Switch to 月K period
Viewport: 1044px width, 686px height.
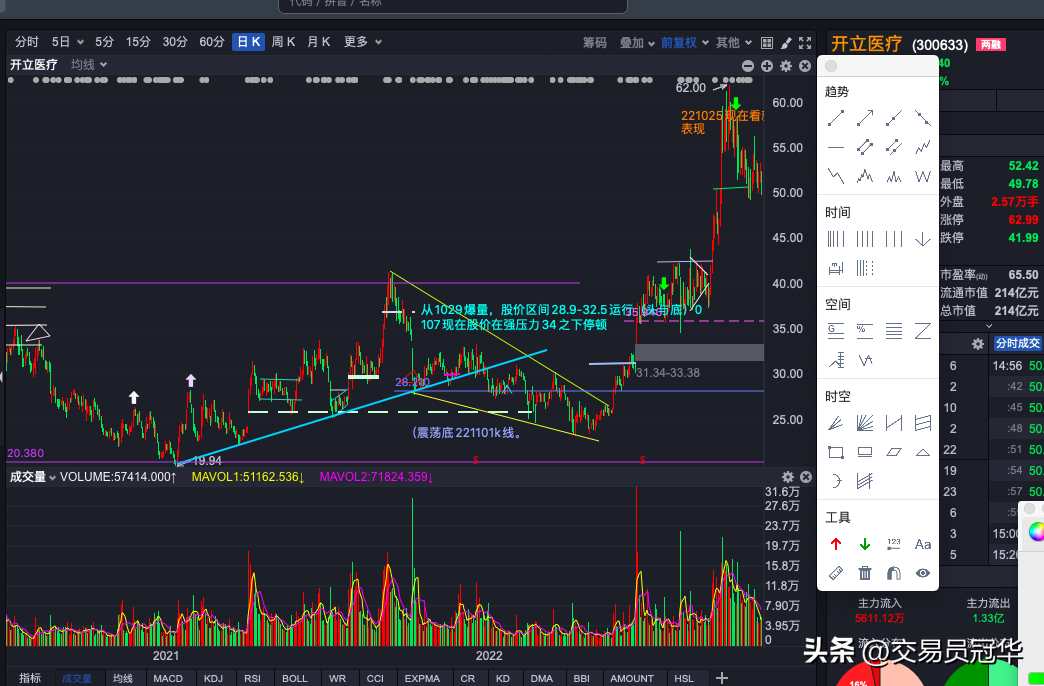(x=318, y=42)
